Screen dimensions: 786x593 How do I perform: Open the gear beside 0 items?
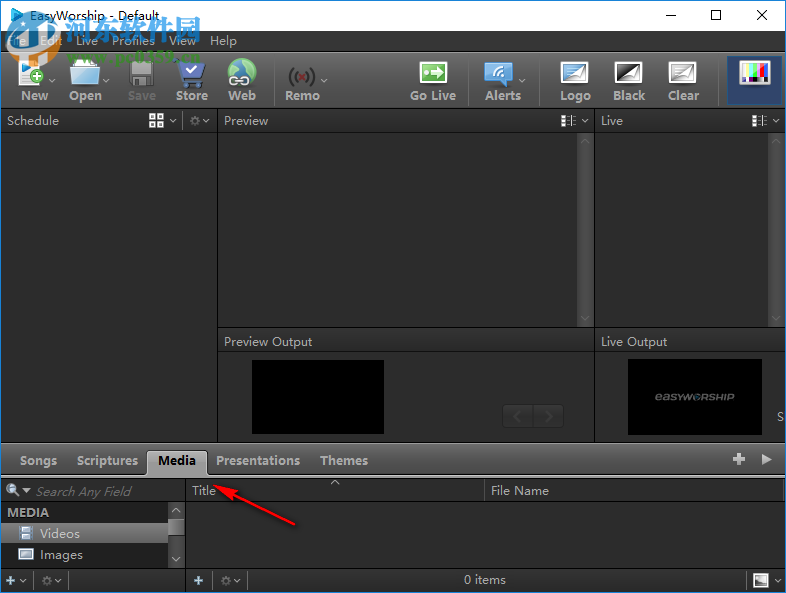(x=226, y=580)
